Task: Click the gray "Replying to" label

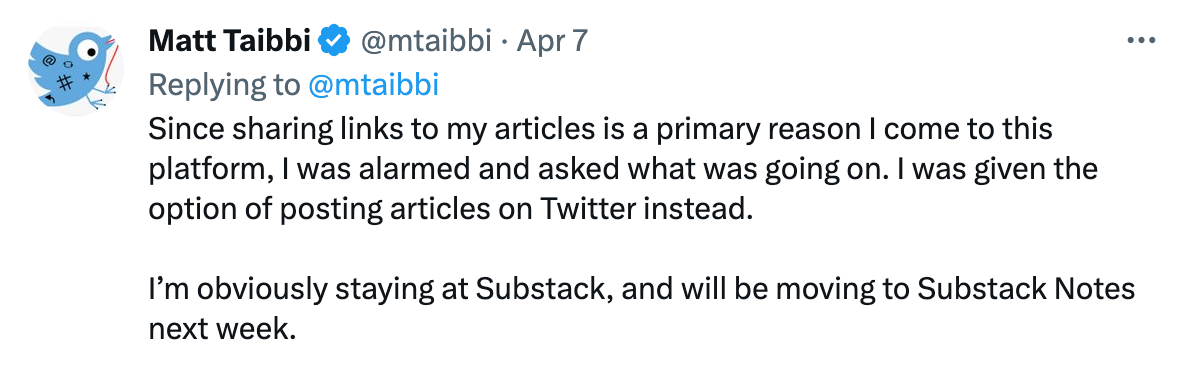Action: pyautogui.click(x=225, y=85)
